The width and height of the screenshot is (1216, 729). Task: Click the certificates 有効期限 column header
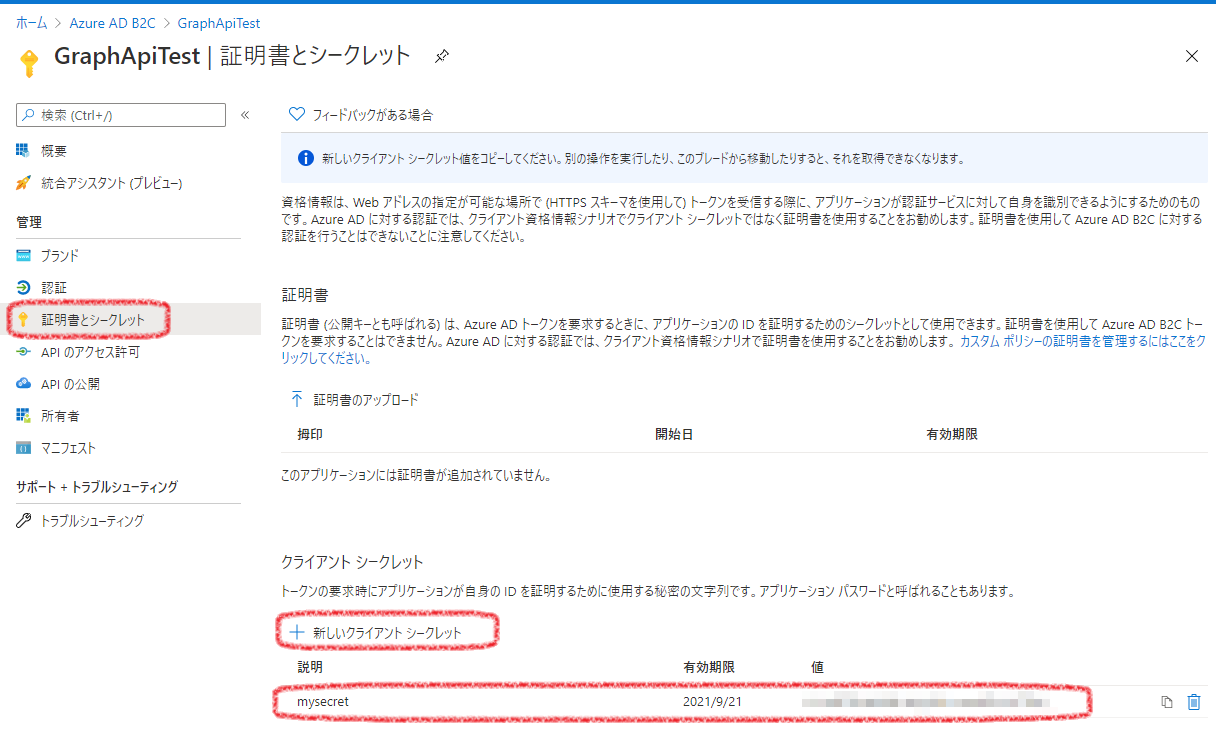click(x=952, y=435)
